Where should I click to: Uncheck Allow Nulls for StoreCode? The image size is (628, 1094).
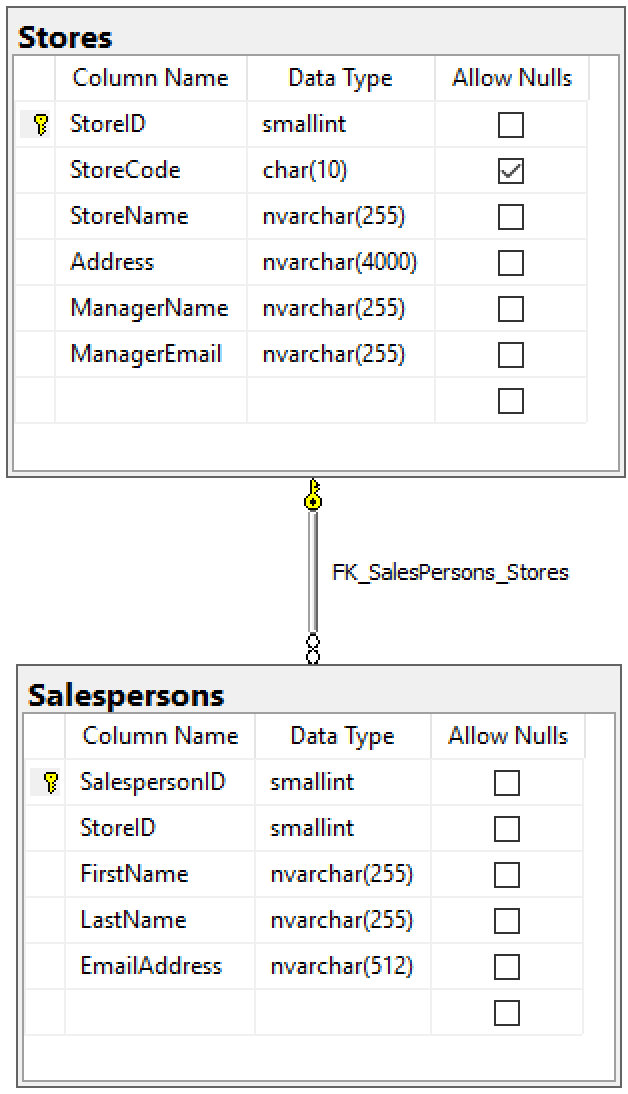point(510,170)
